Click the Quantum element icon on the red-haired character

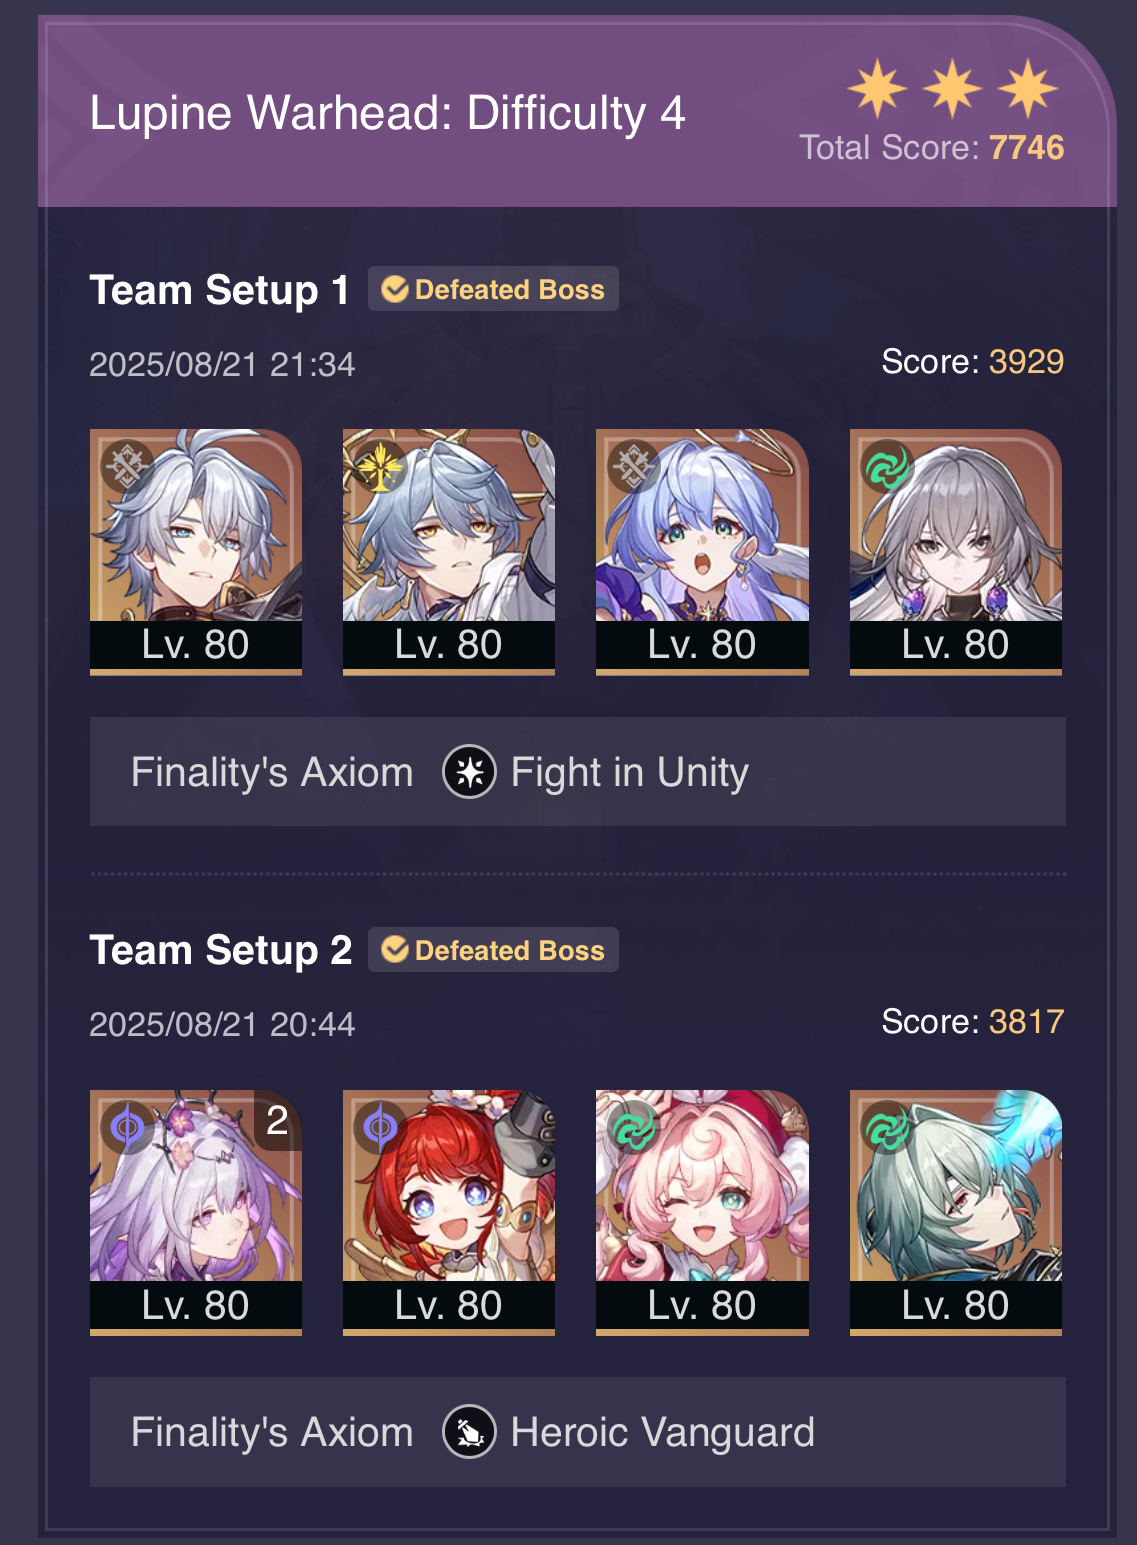(x=380, y=1127)
